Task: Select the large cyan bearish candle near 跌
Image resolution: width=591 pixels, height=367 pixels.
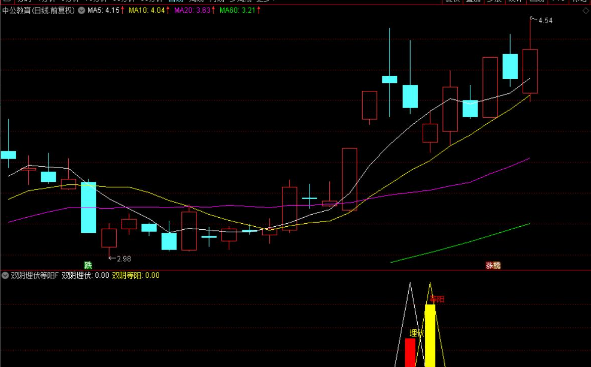Action: (89, 207)
